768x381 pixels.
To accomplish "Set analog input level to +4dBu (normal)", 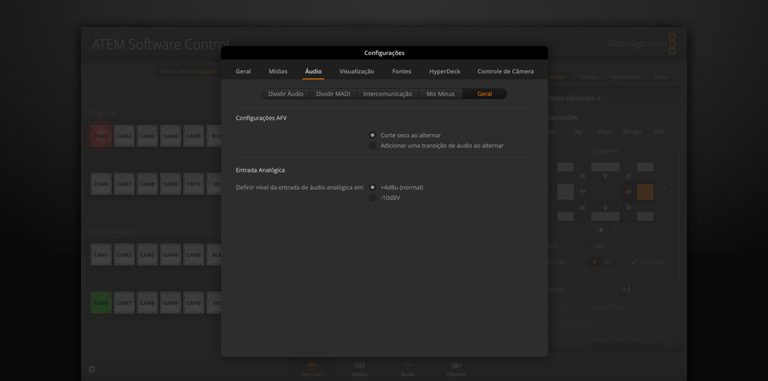I will [373, 188].
